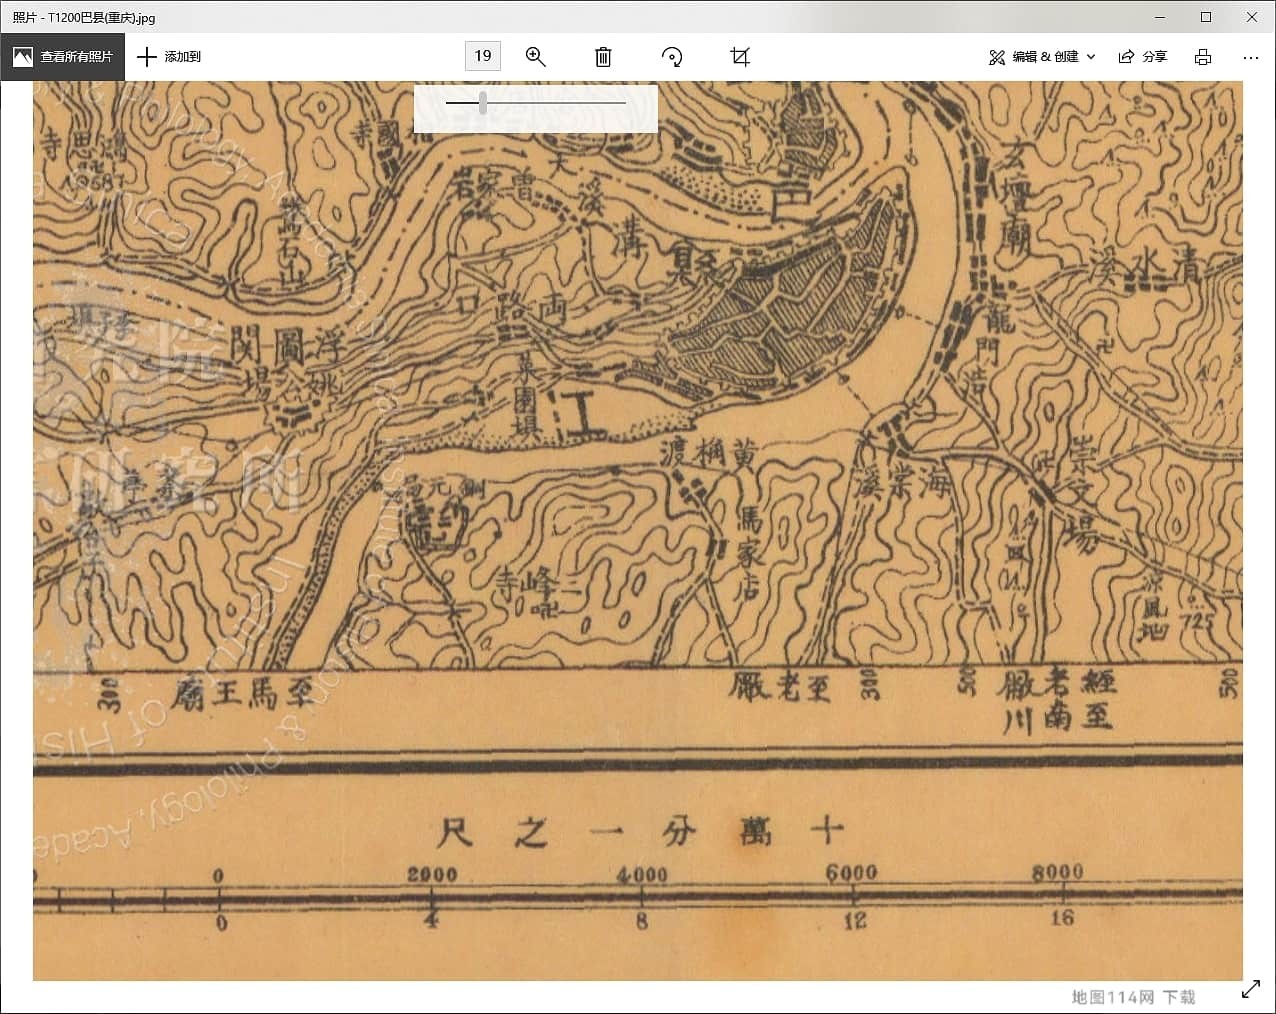The height and width of the screenshot is (1014, 1276).
Task: Rotate the image with the rotate icon
Action: (672, 57)
